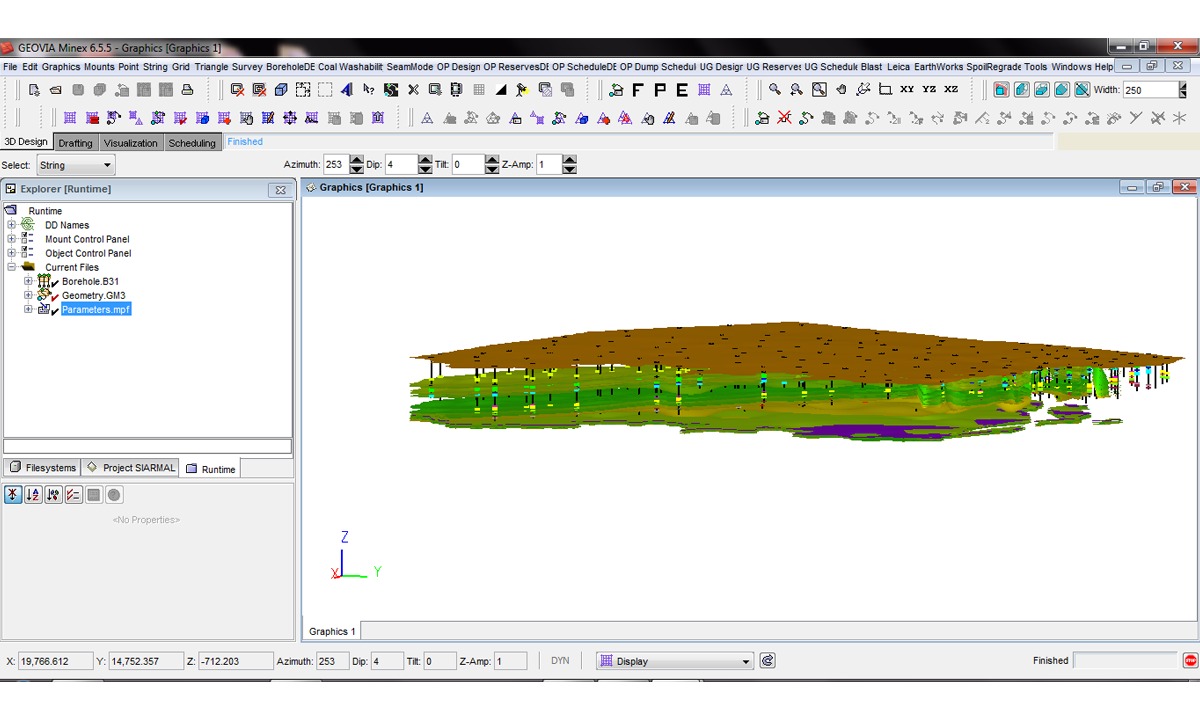Click the zoom window icon in toolbar
The width and height of the screenshot is (1200, 720).
point(819,89)
